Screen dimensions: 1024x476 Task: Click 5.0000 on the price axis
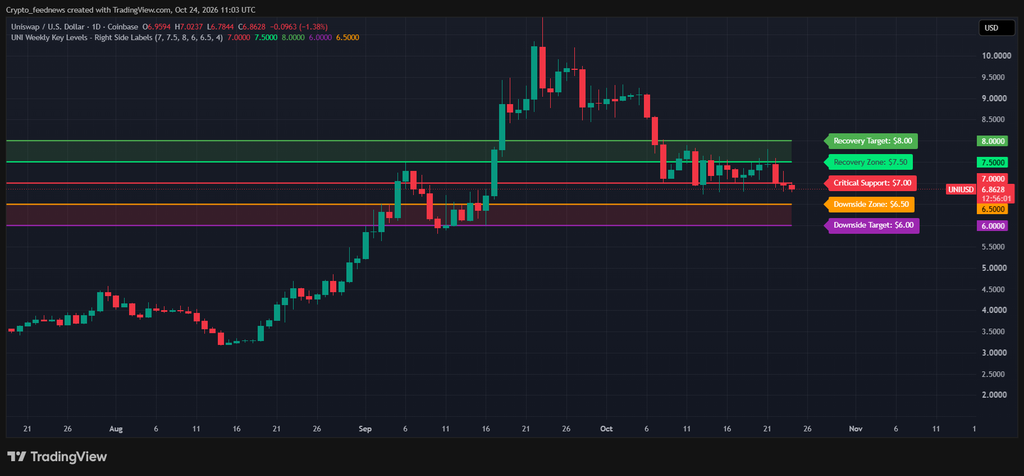point(993,268)
